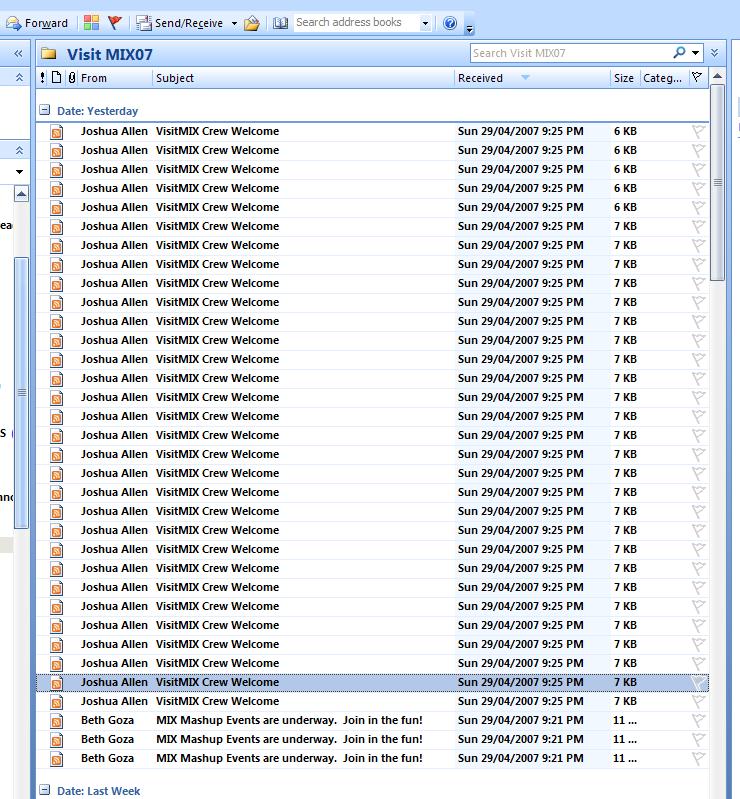Open the Categorize color squares icon
The image size is (740, 799).
tap(91, 23)
